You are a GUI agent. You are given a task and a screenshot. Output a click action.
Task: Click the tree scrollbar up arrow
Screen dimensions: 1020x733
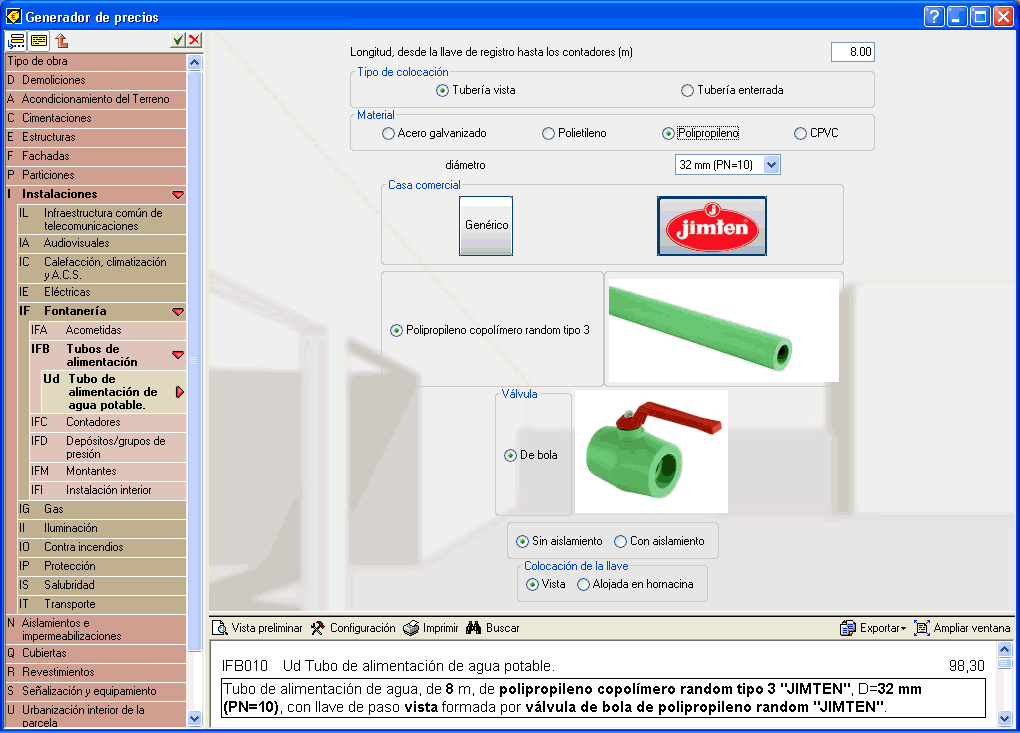[195, 62]
